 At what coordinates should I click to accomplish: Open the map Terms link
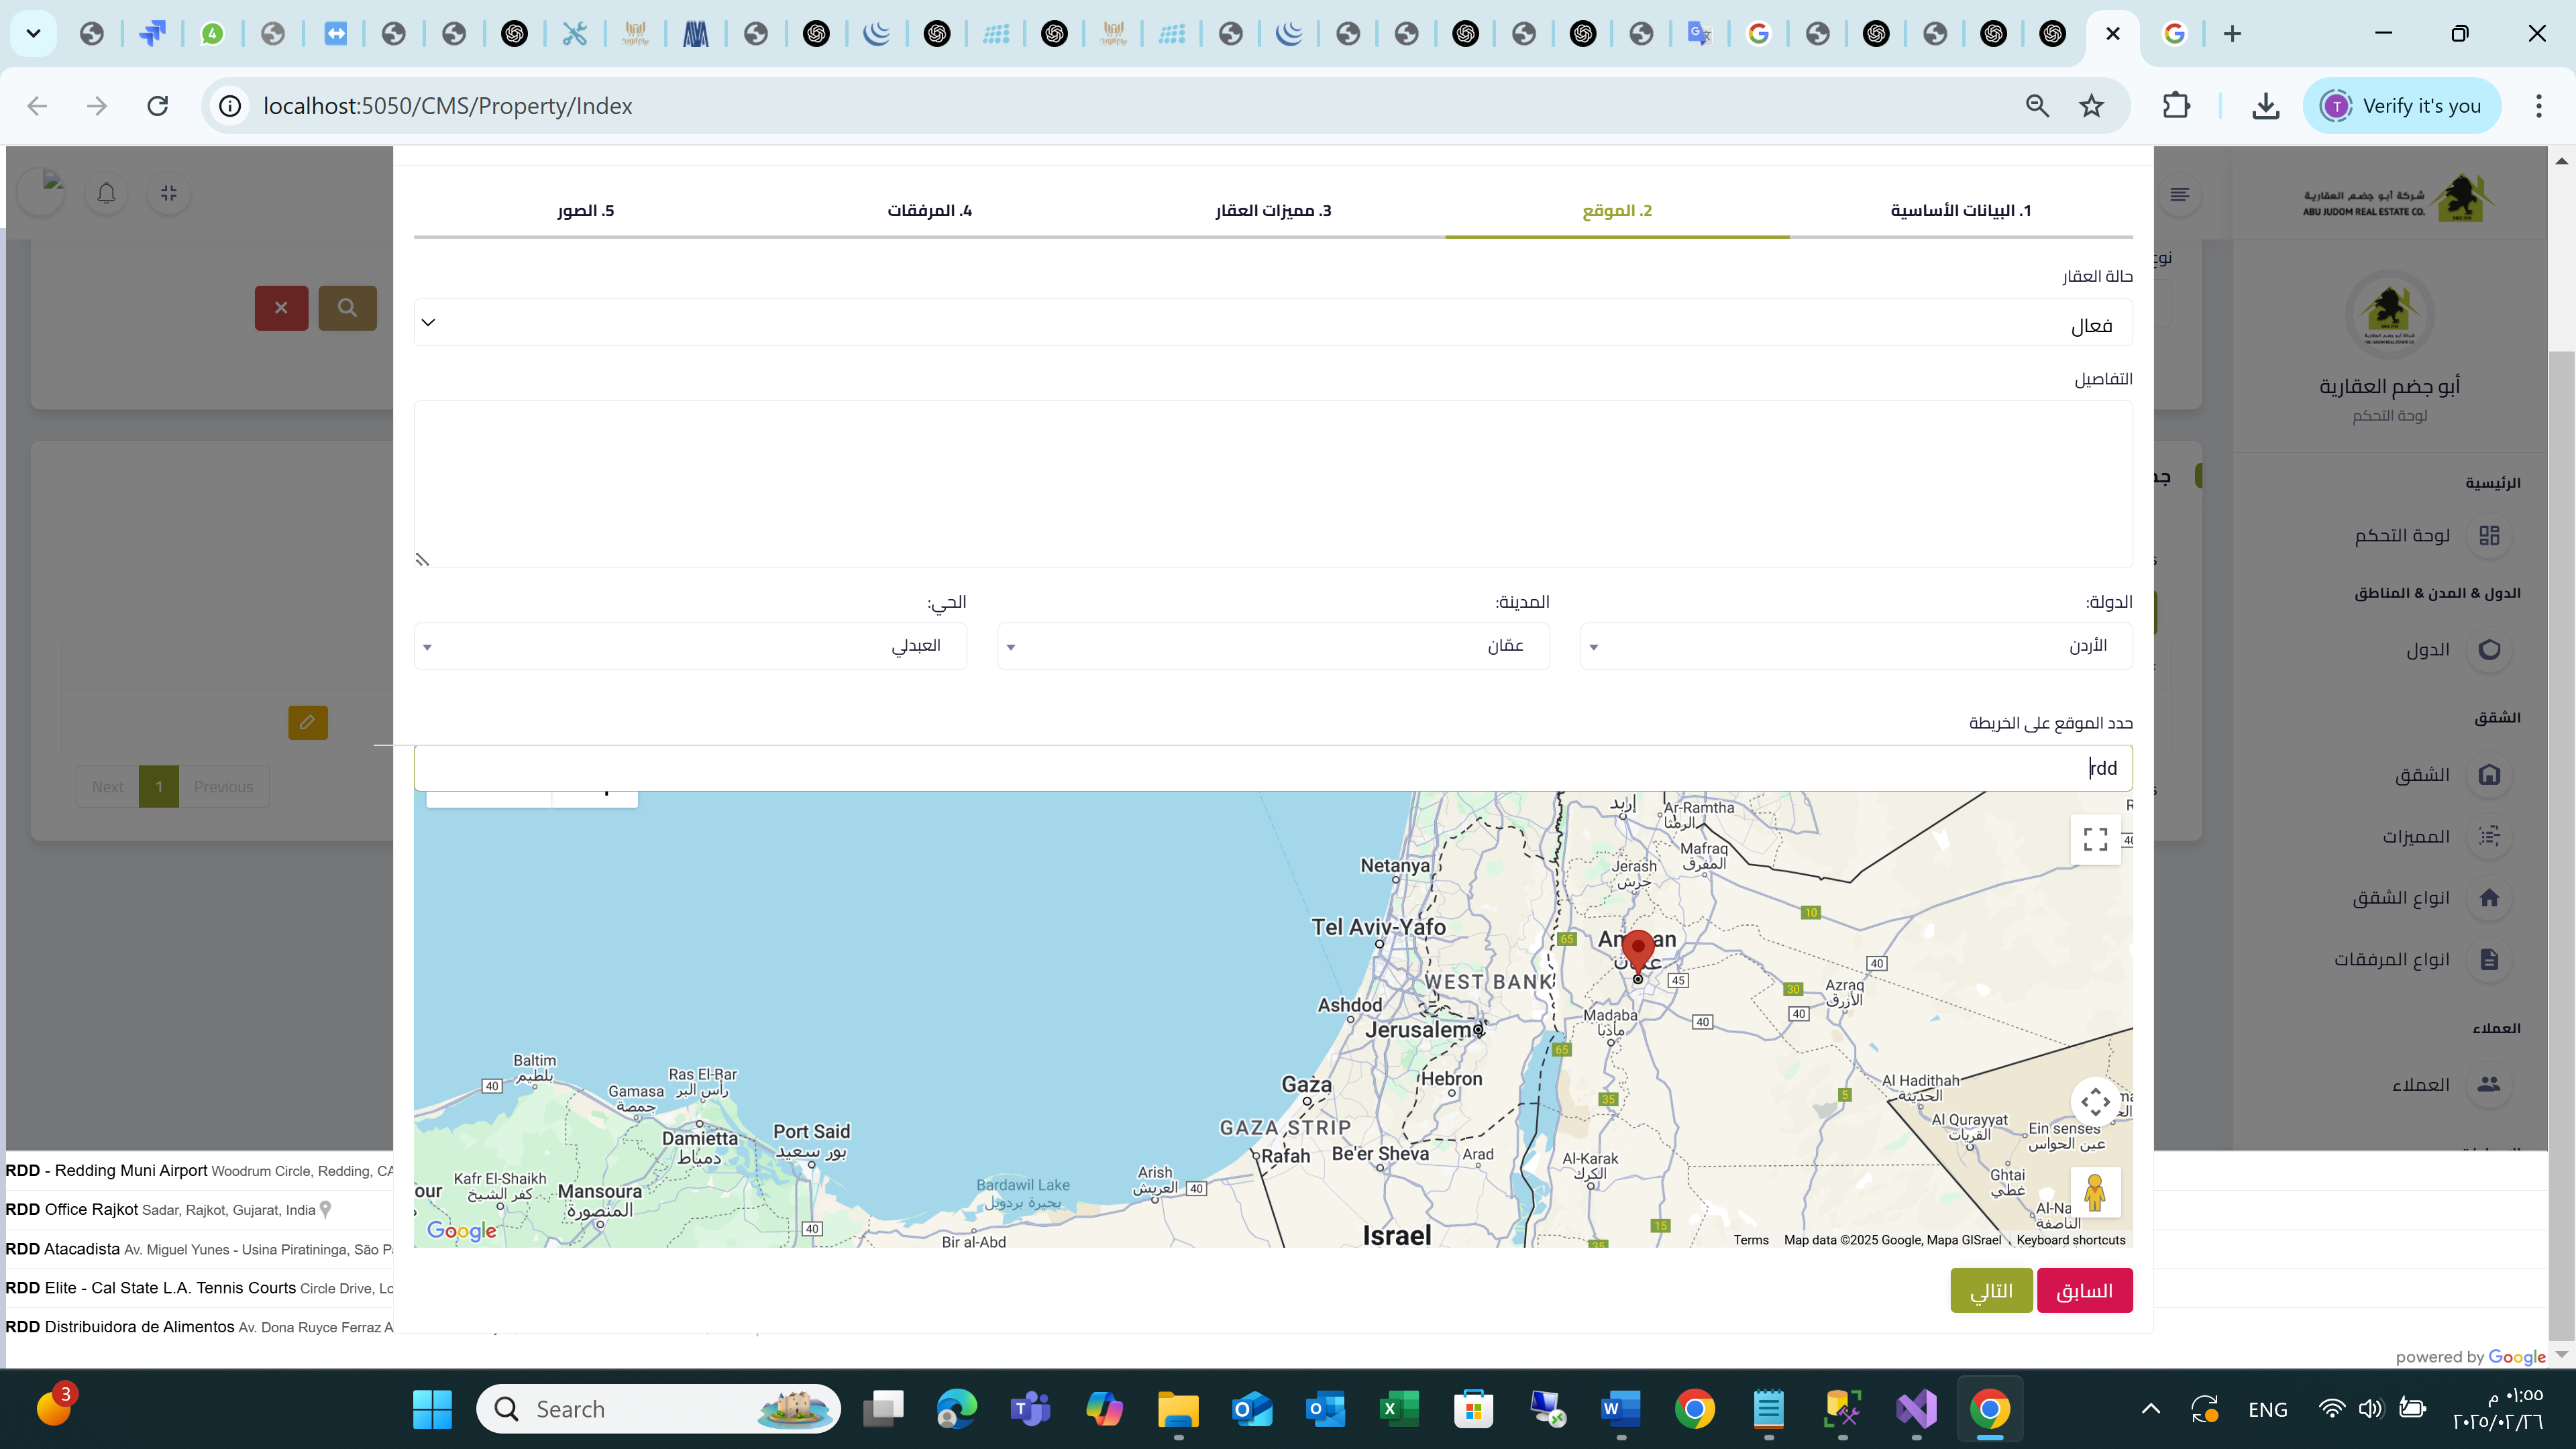point(1751,1240)
